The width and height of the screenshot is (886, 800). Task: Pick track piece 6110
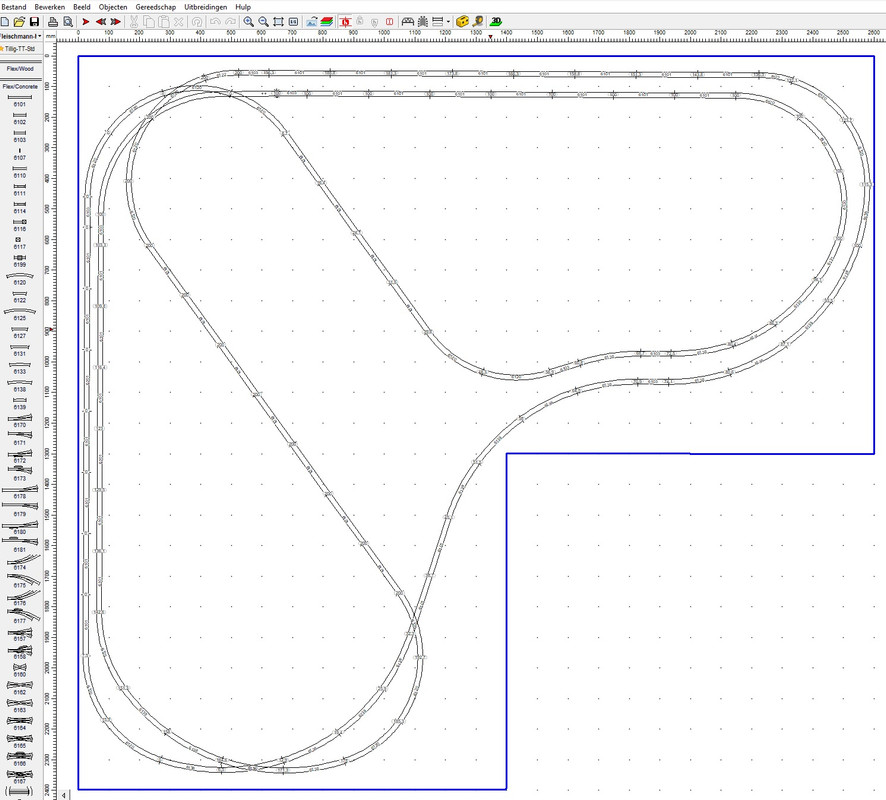tap(20, 172)
